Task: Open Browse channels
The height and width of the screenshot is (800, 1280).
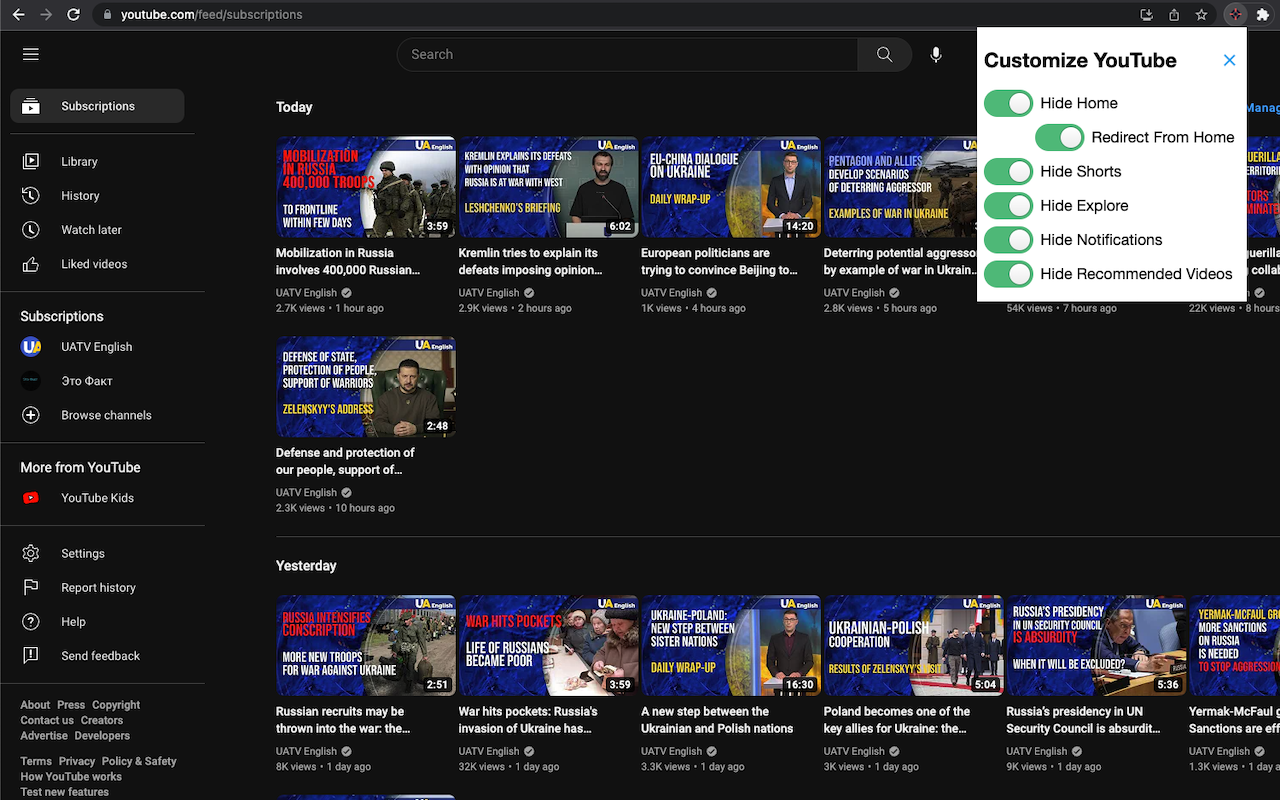Action: tap(106, 414)
